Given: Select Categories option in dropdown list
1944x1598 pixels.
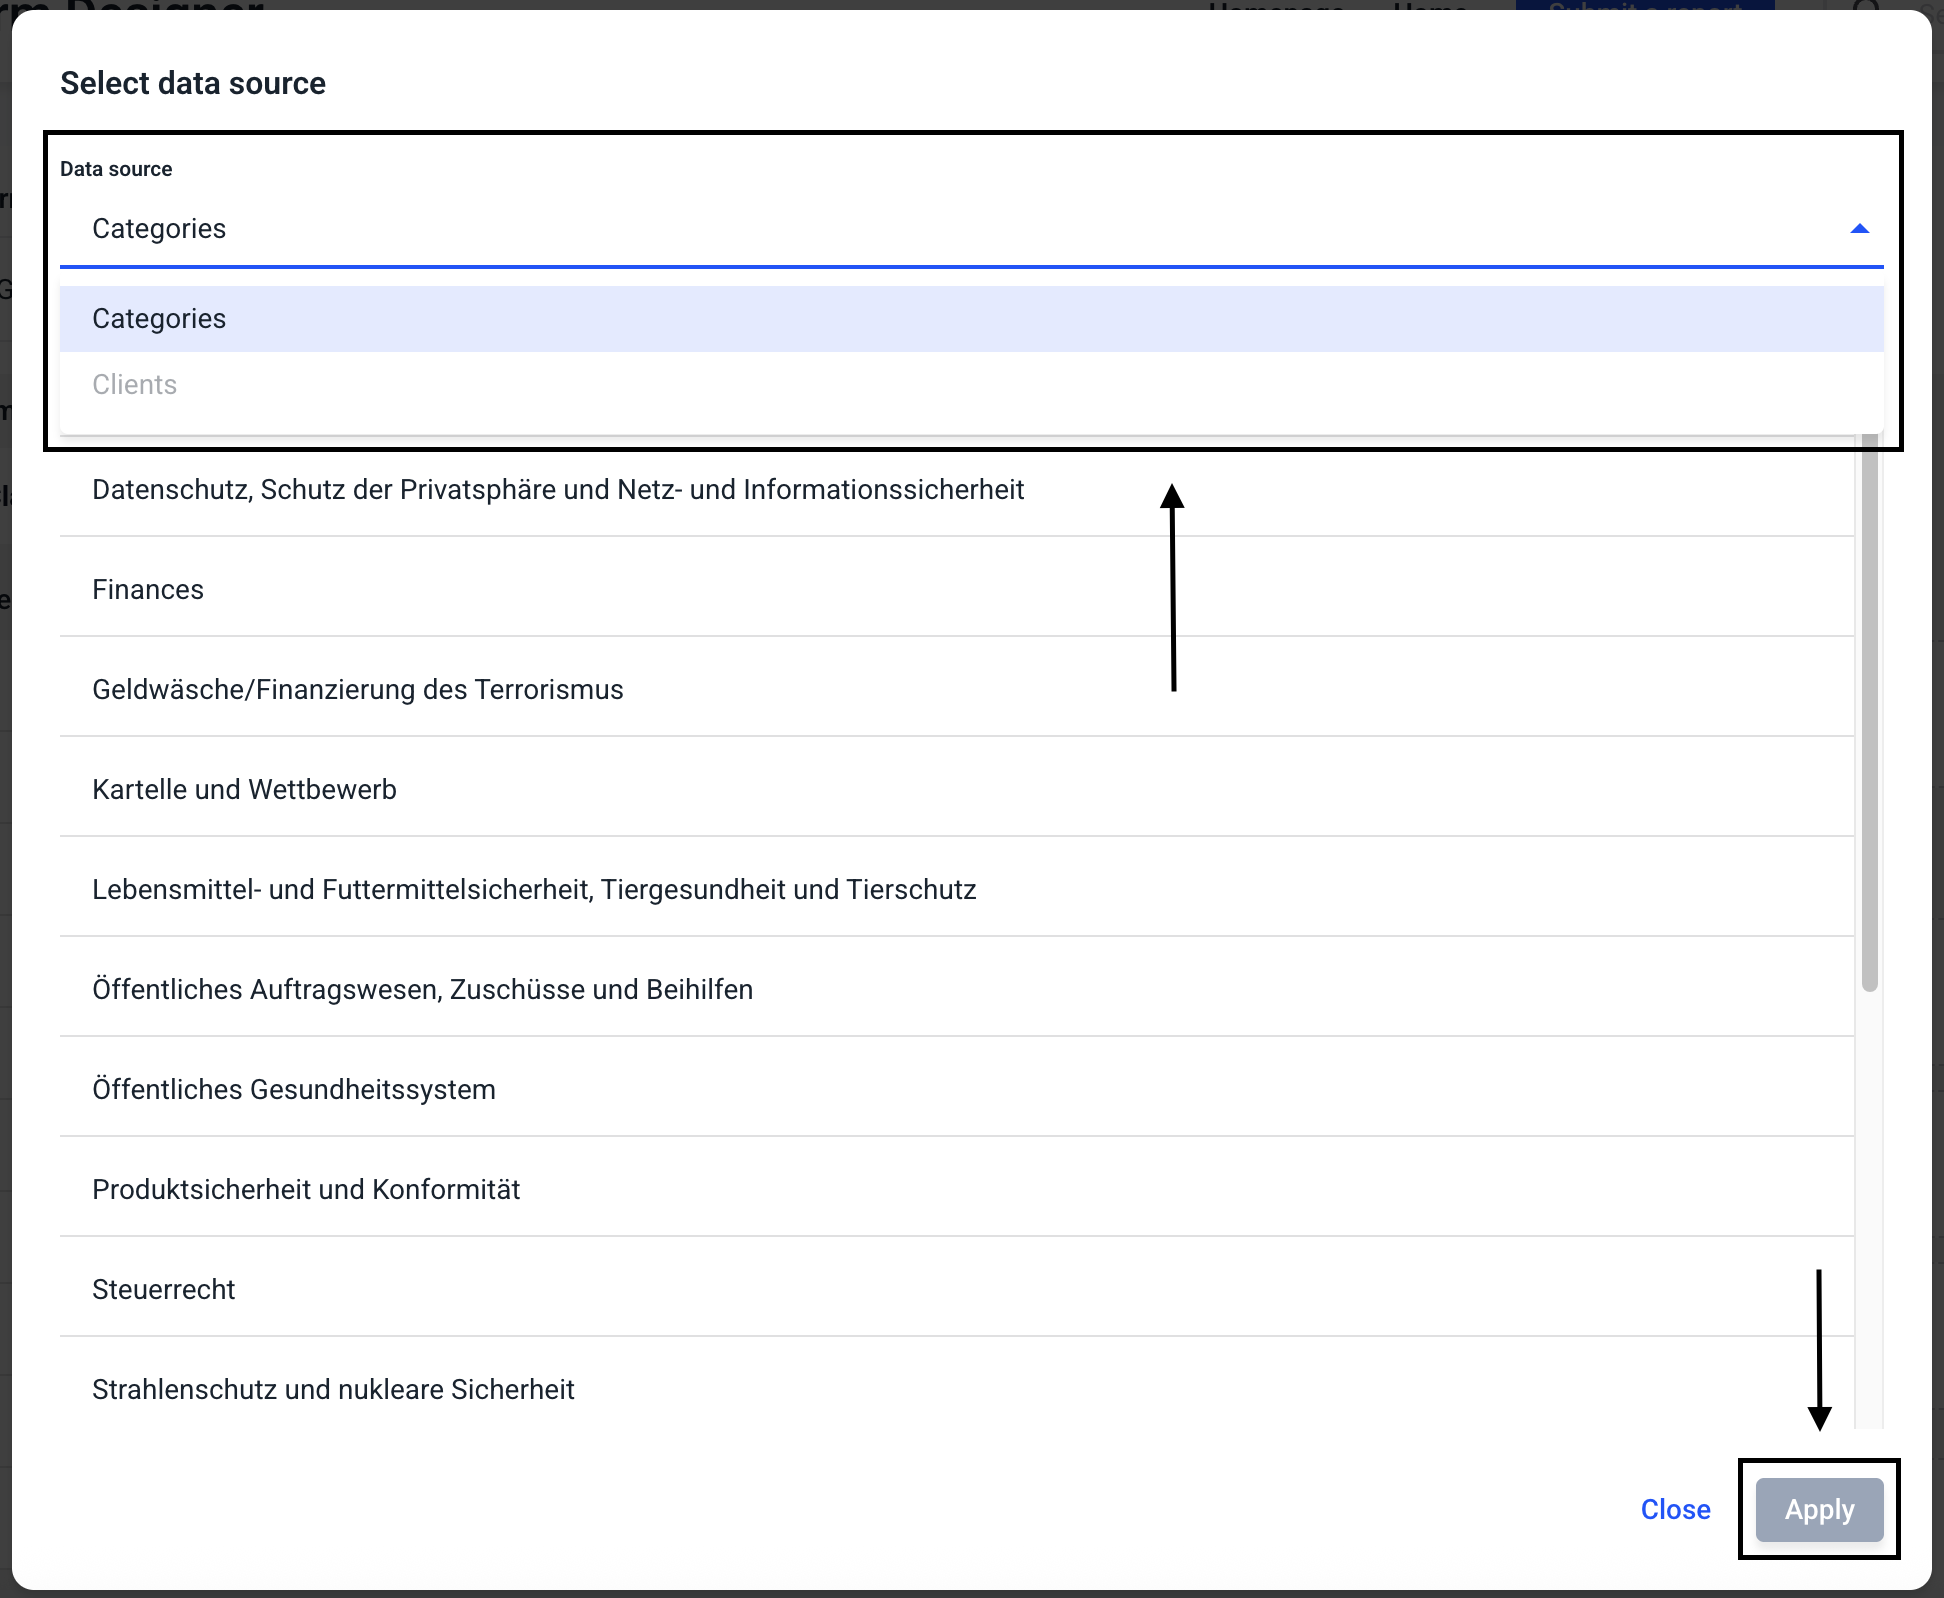Looking at the screenshot, I should pyautogui.click(x=159, y=319).
